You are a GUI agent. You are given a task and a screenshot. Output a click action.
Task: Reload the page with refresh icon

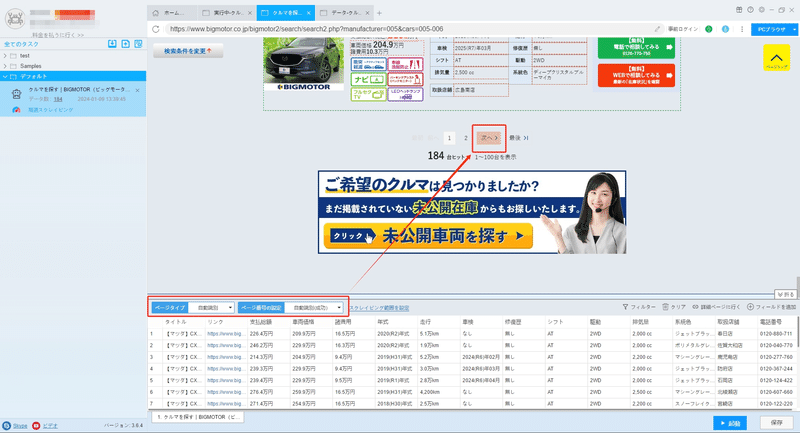(x=156, y=29)
